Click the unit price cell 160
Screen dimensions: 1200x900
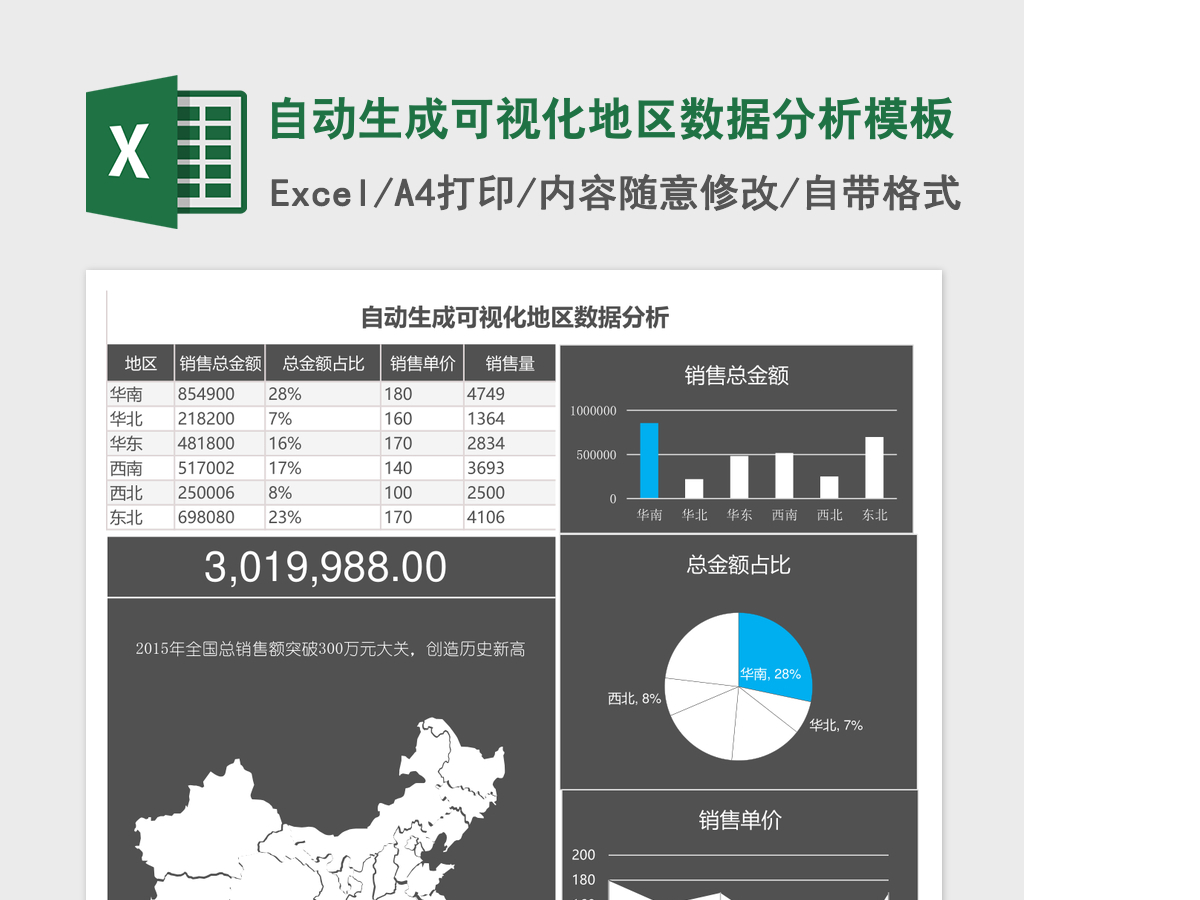tap(422, 419)
